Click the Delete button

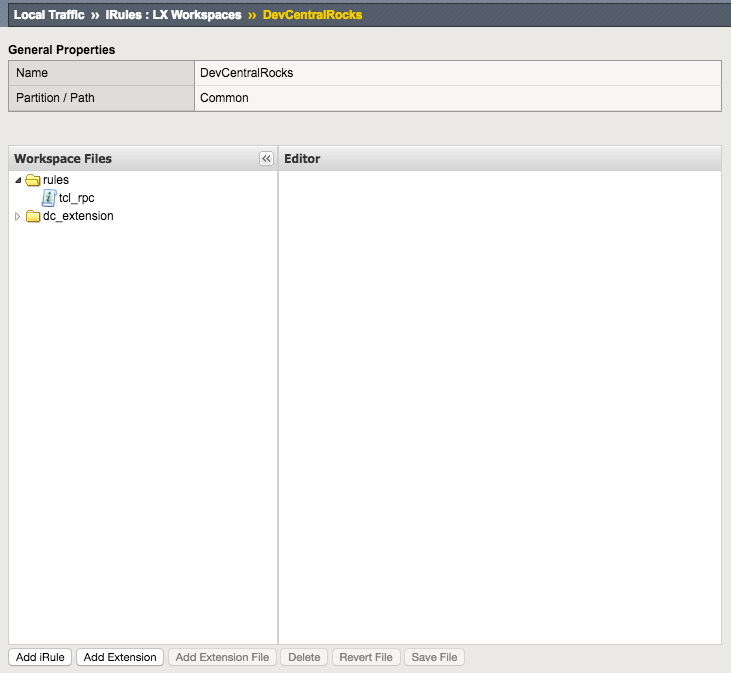[304, 657]
